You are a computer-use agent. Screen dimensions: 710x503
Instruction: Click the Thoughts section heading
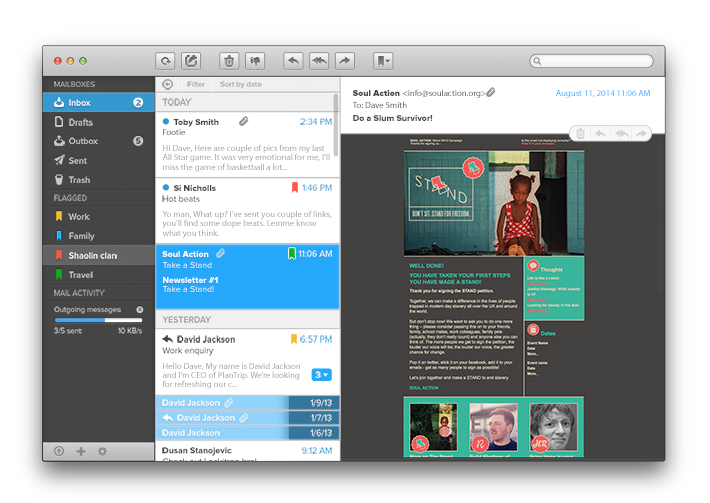(x=551, y=269)
